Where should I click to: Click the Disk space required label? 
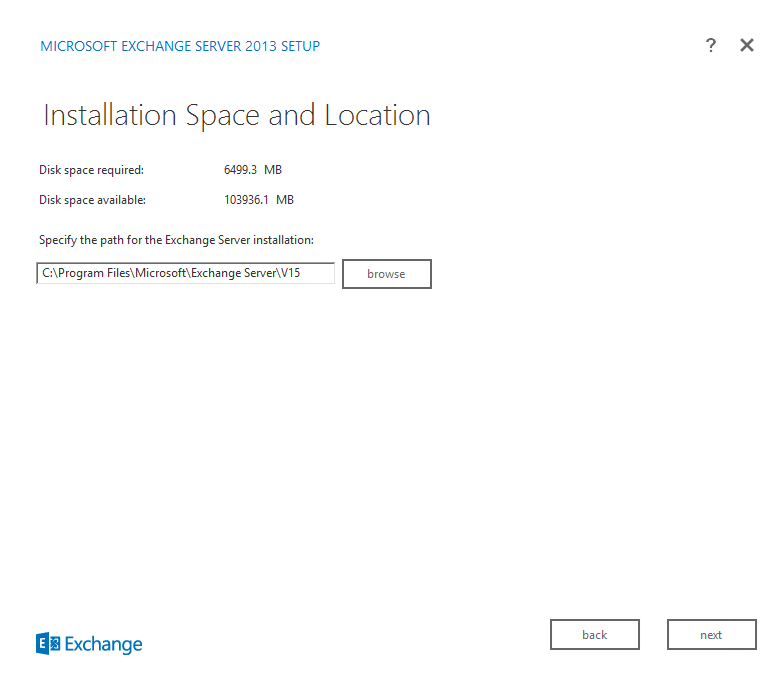click(x=91, y=170)
